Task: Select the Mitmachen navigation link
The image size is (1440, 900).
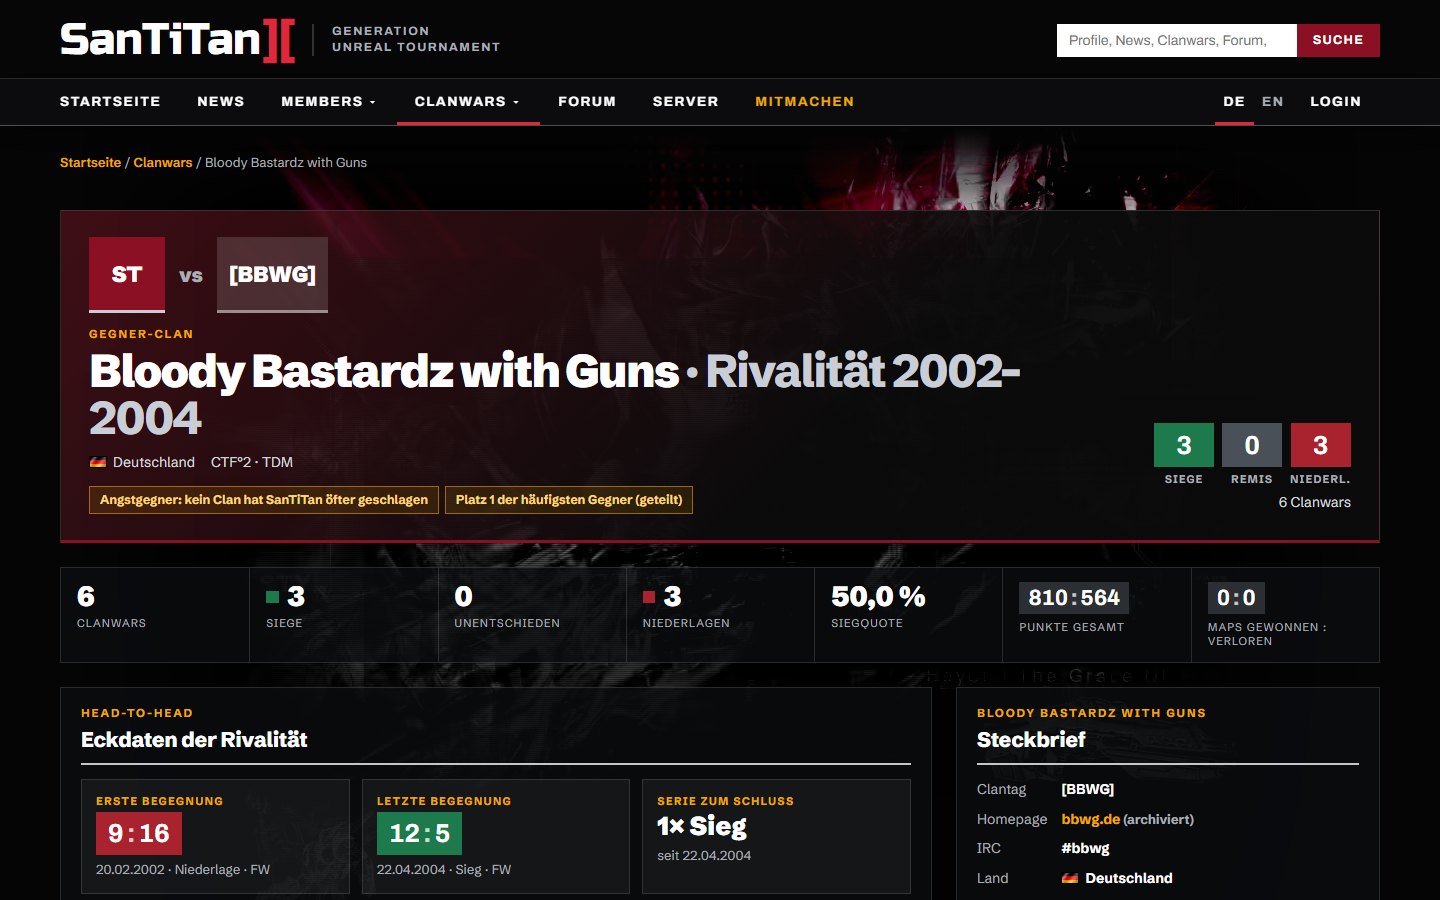Action: [805, 102]
